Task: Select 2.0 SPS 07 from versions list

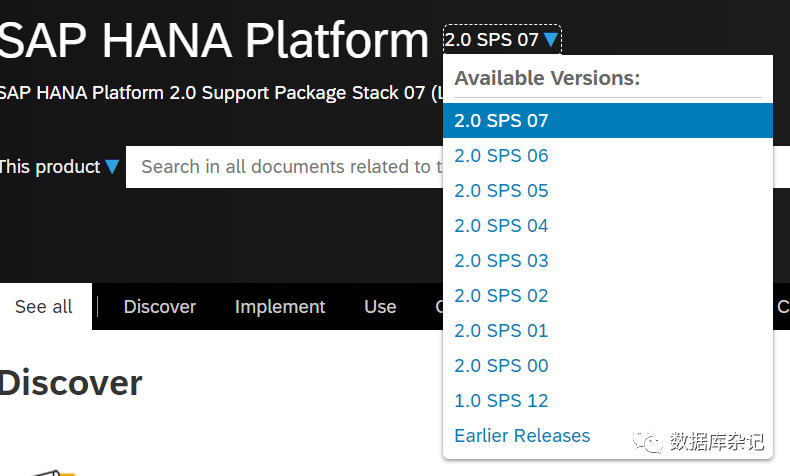Action: [x=501, y=121]
